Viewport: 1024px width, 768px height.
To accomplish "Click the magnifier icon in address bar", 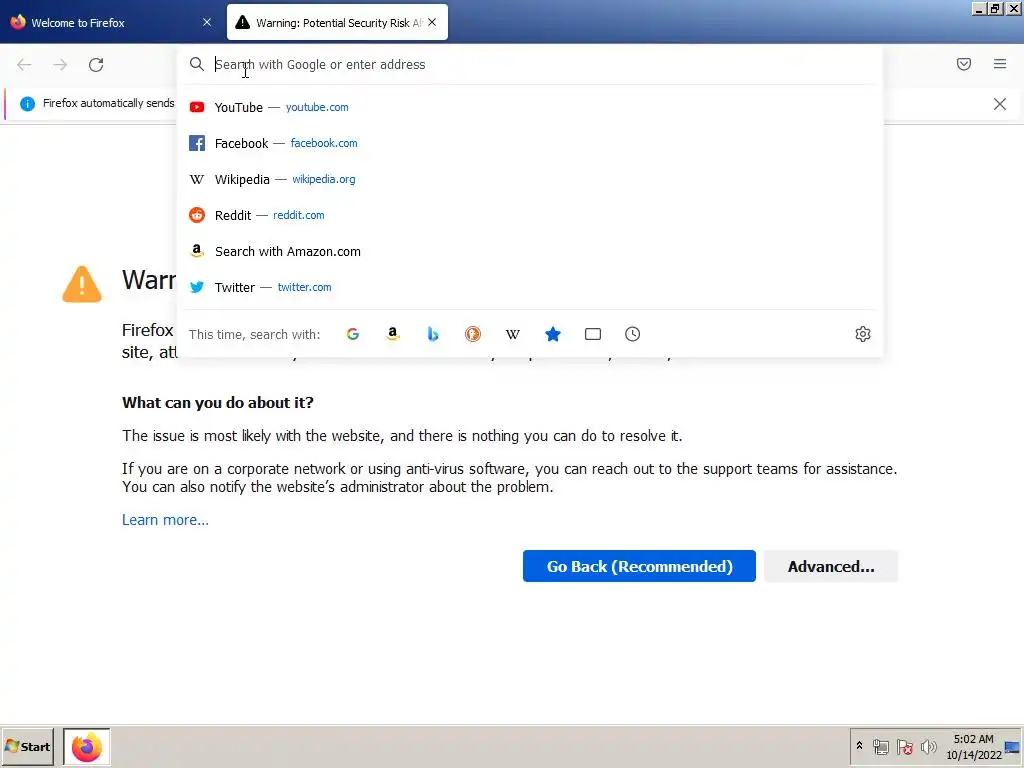I will point(197,64).
